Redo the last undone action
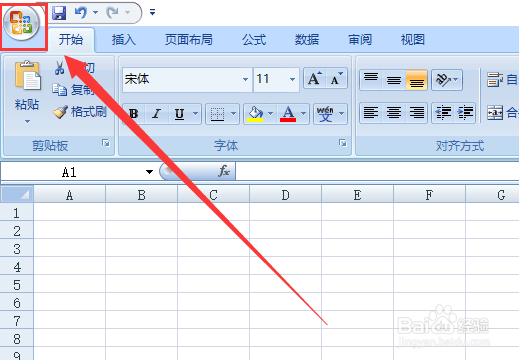 113,13
